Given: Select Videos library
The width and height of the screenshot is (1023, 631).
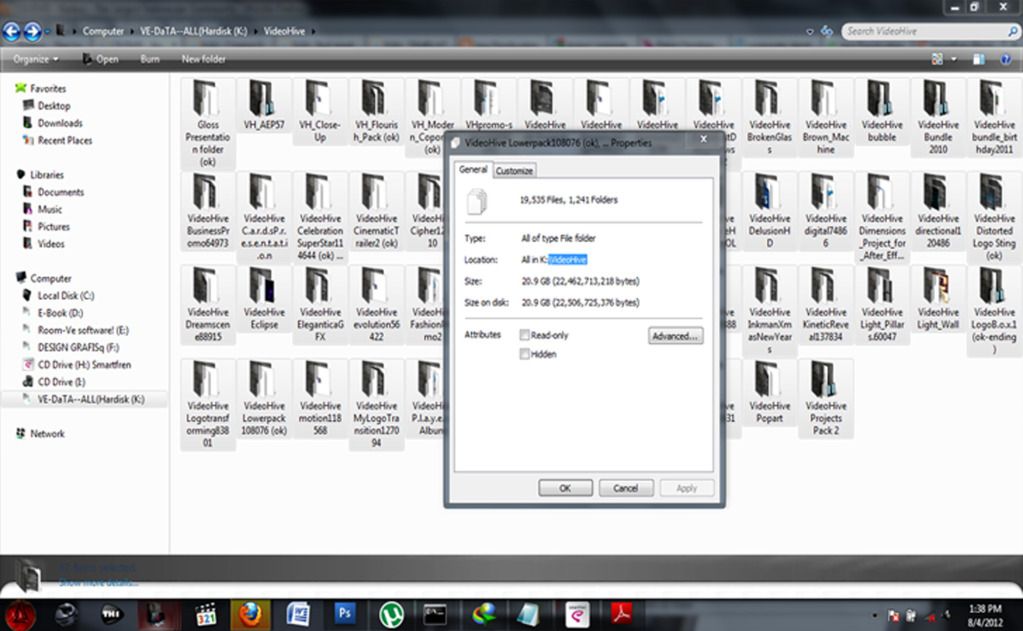Looking at the screenshot, I should click(x=51, y=243).
